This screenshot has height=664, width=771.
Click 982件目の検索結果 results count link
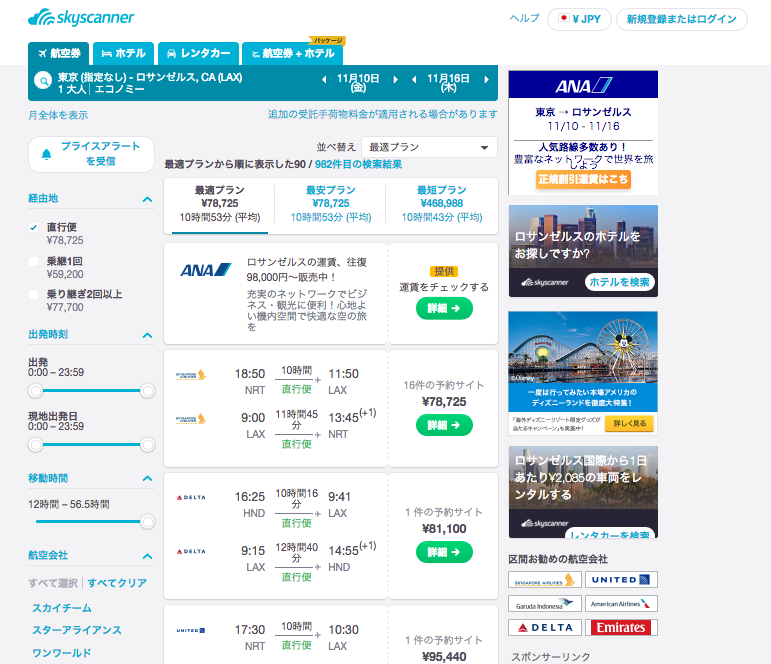tap(358, 164)
